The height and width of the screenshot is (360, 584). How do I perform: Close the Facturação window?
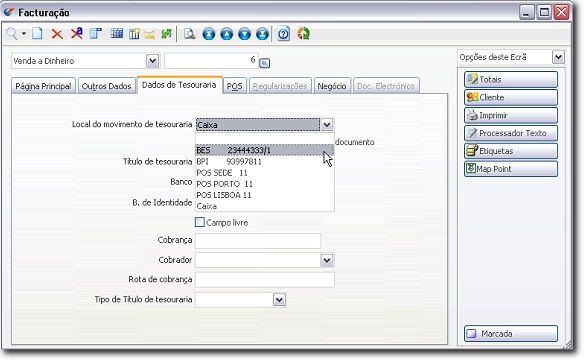561,13
